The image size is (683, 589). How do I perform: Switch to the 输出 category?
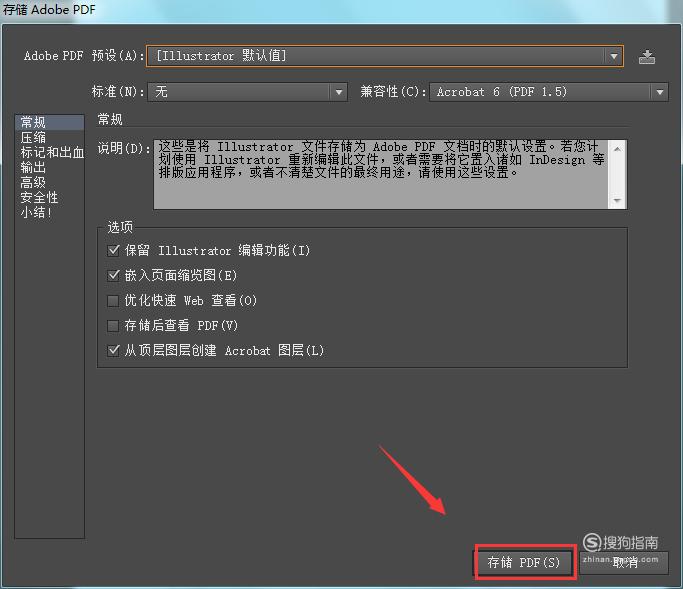pyautogui.click(x=49, y=167)
